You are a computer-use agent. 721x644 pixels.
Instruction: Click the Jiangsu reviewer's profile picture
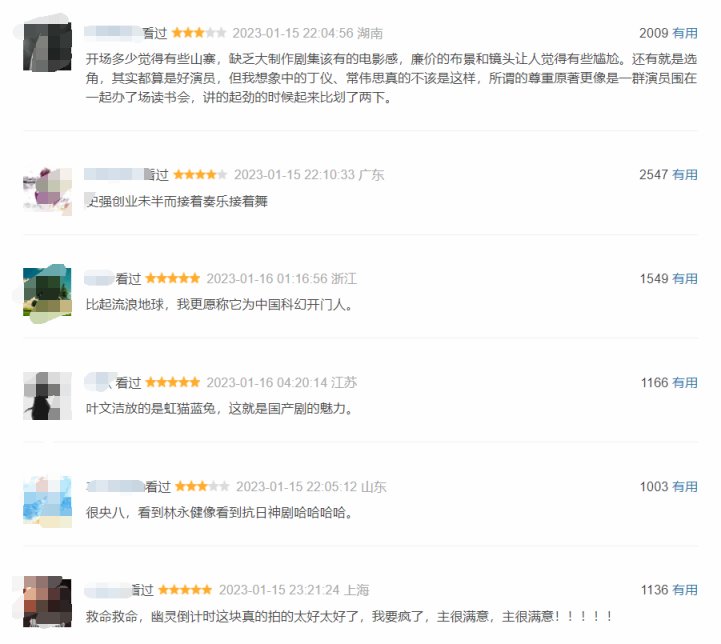pyautogui.click(x=46, y=397)
